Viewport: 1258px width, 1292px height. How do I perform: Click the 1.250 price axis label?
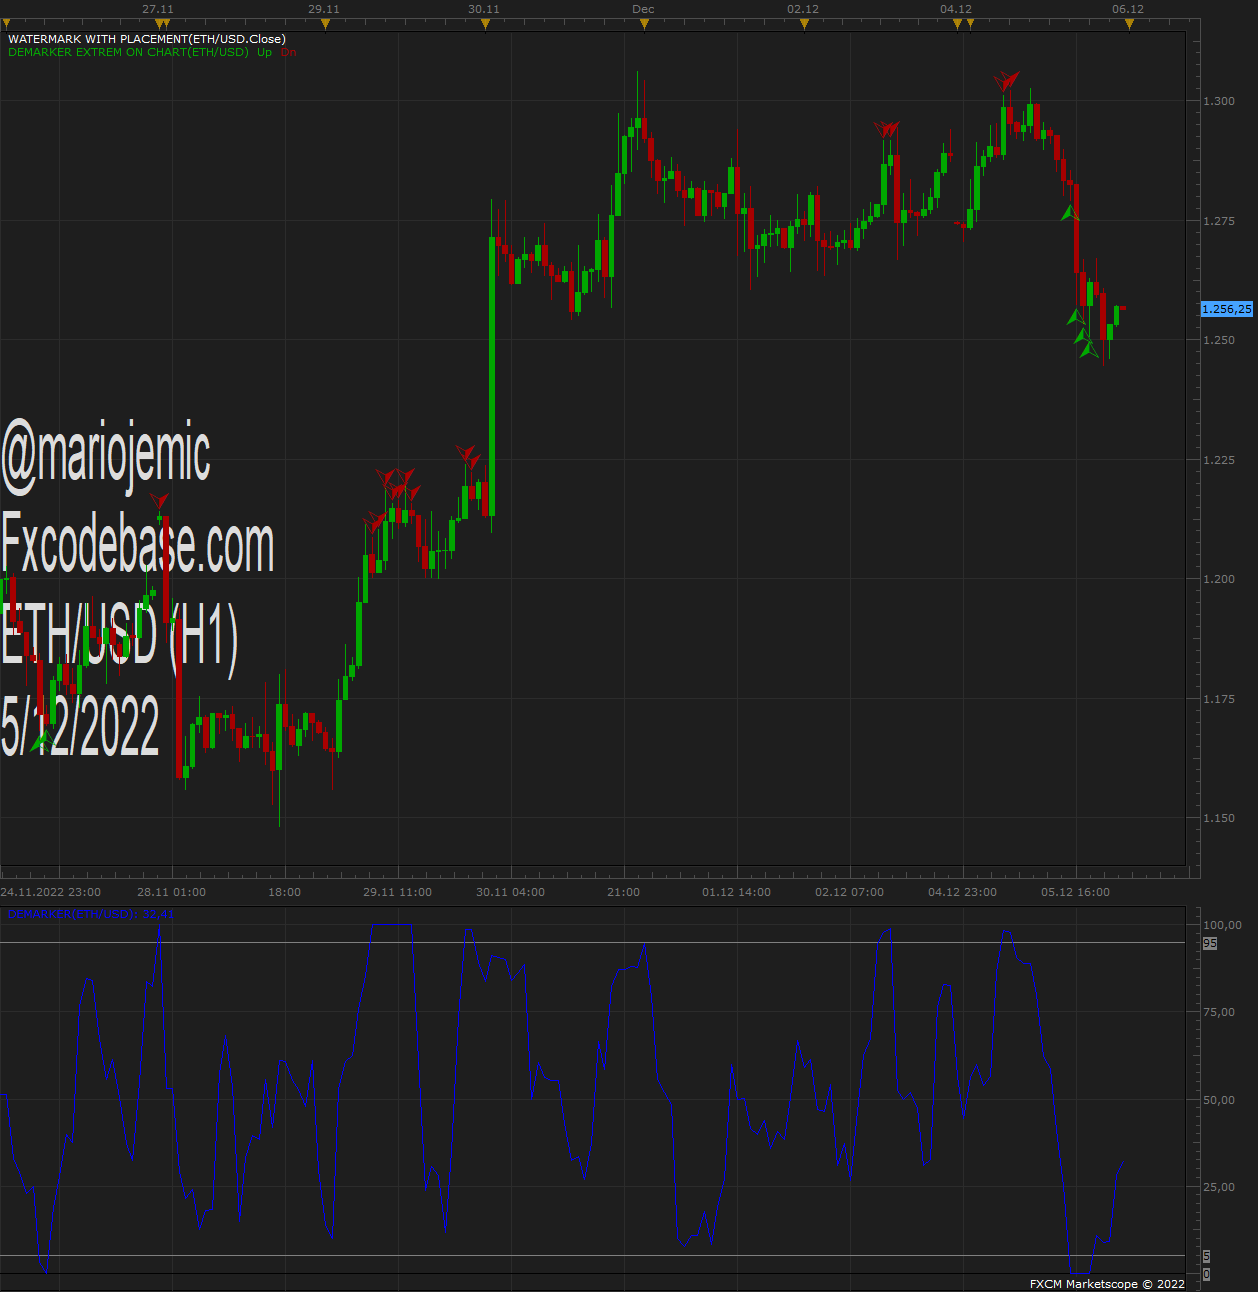point(1218,340)
